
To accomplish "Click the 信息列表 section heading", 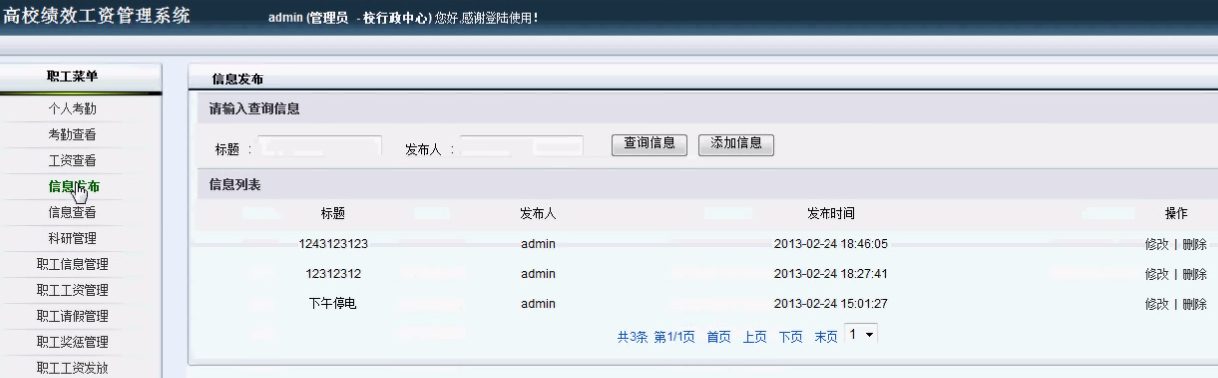I will (235, 185).
